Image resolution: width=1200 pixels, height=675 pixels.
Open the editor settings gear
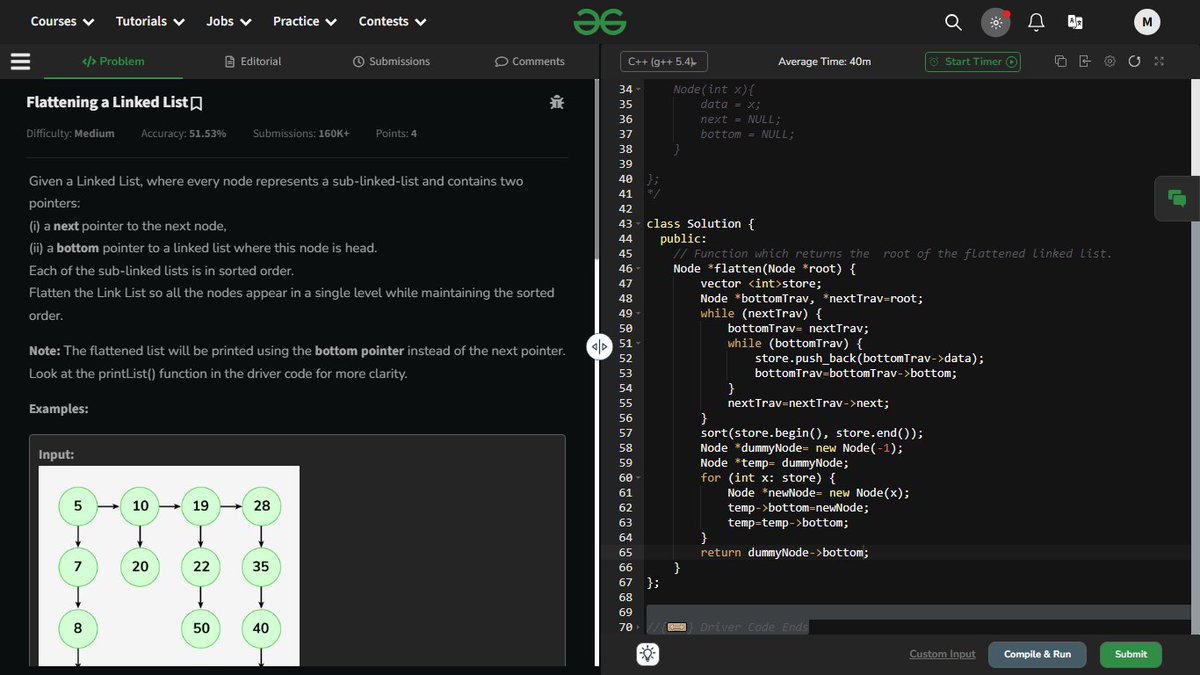[x=1109, y=61]
